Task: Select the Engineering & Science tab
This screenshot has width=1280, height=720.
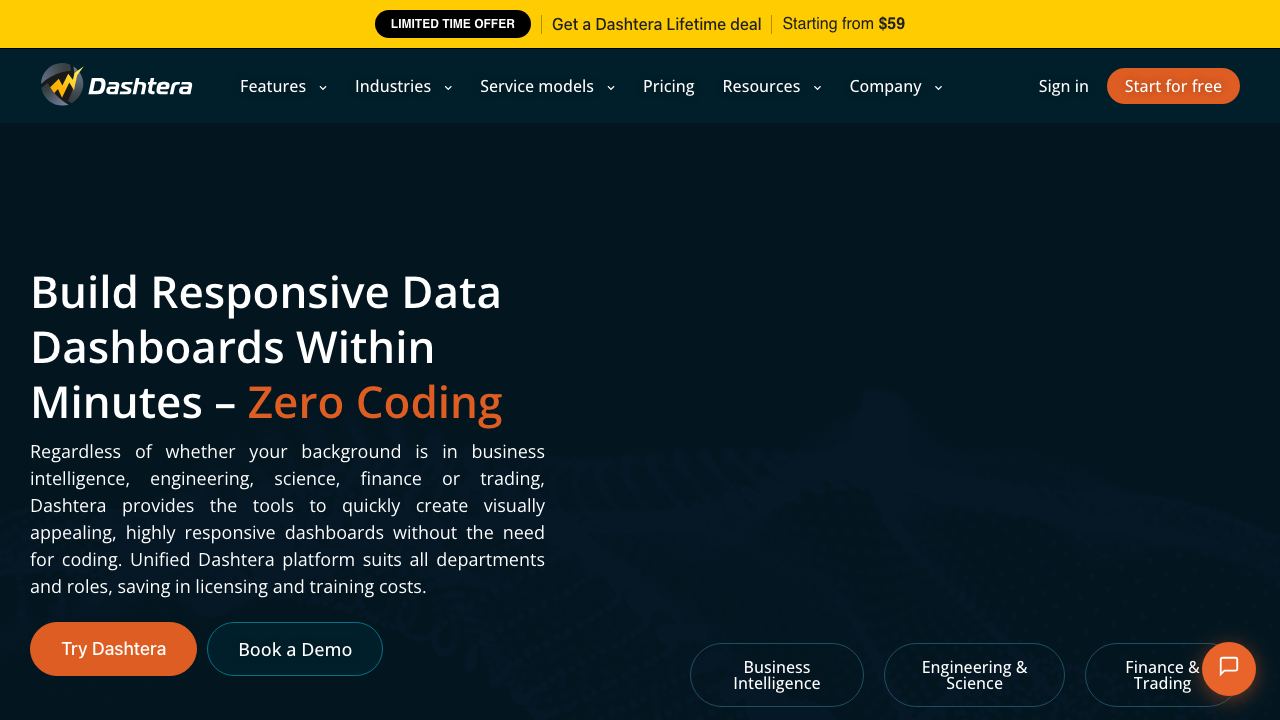Action: coord(974,675)
